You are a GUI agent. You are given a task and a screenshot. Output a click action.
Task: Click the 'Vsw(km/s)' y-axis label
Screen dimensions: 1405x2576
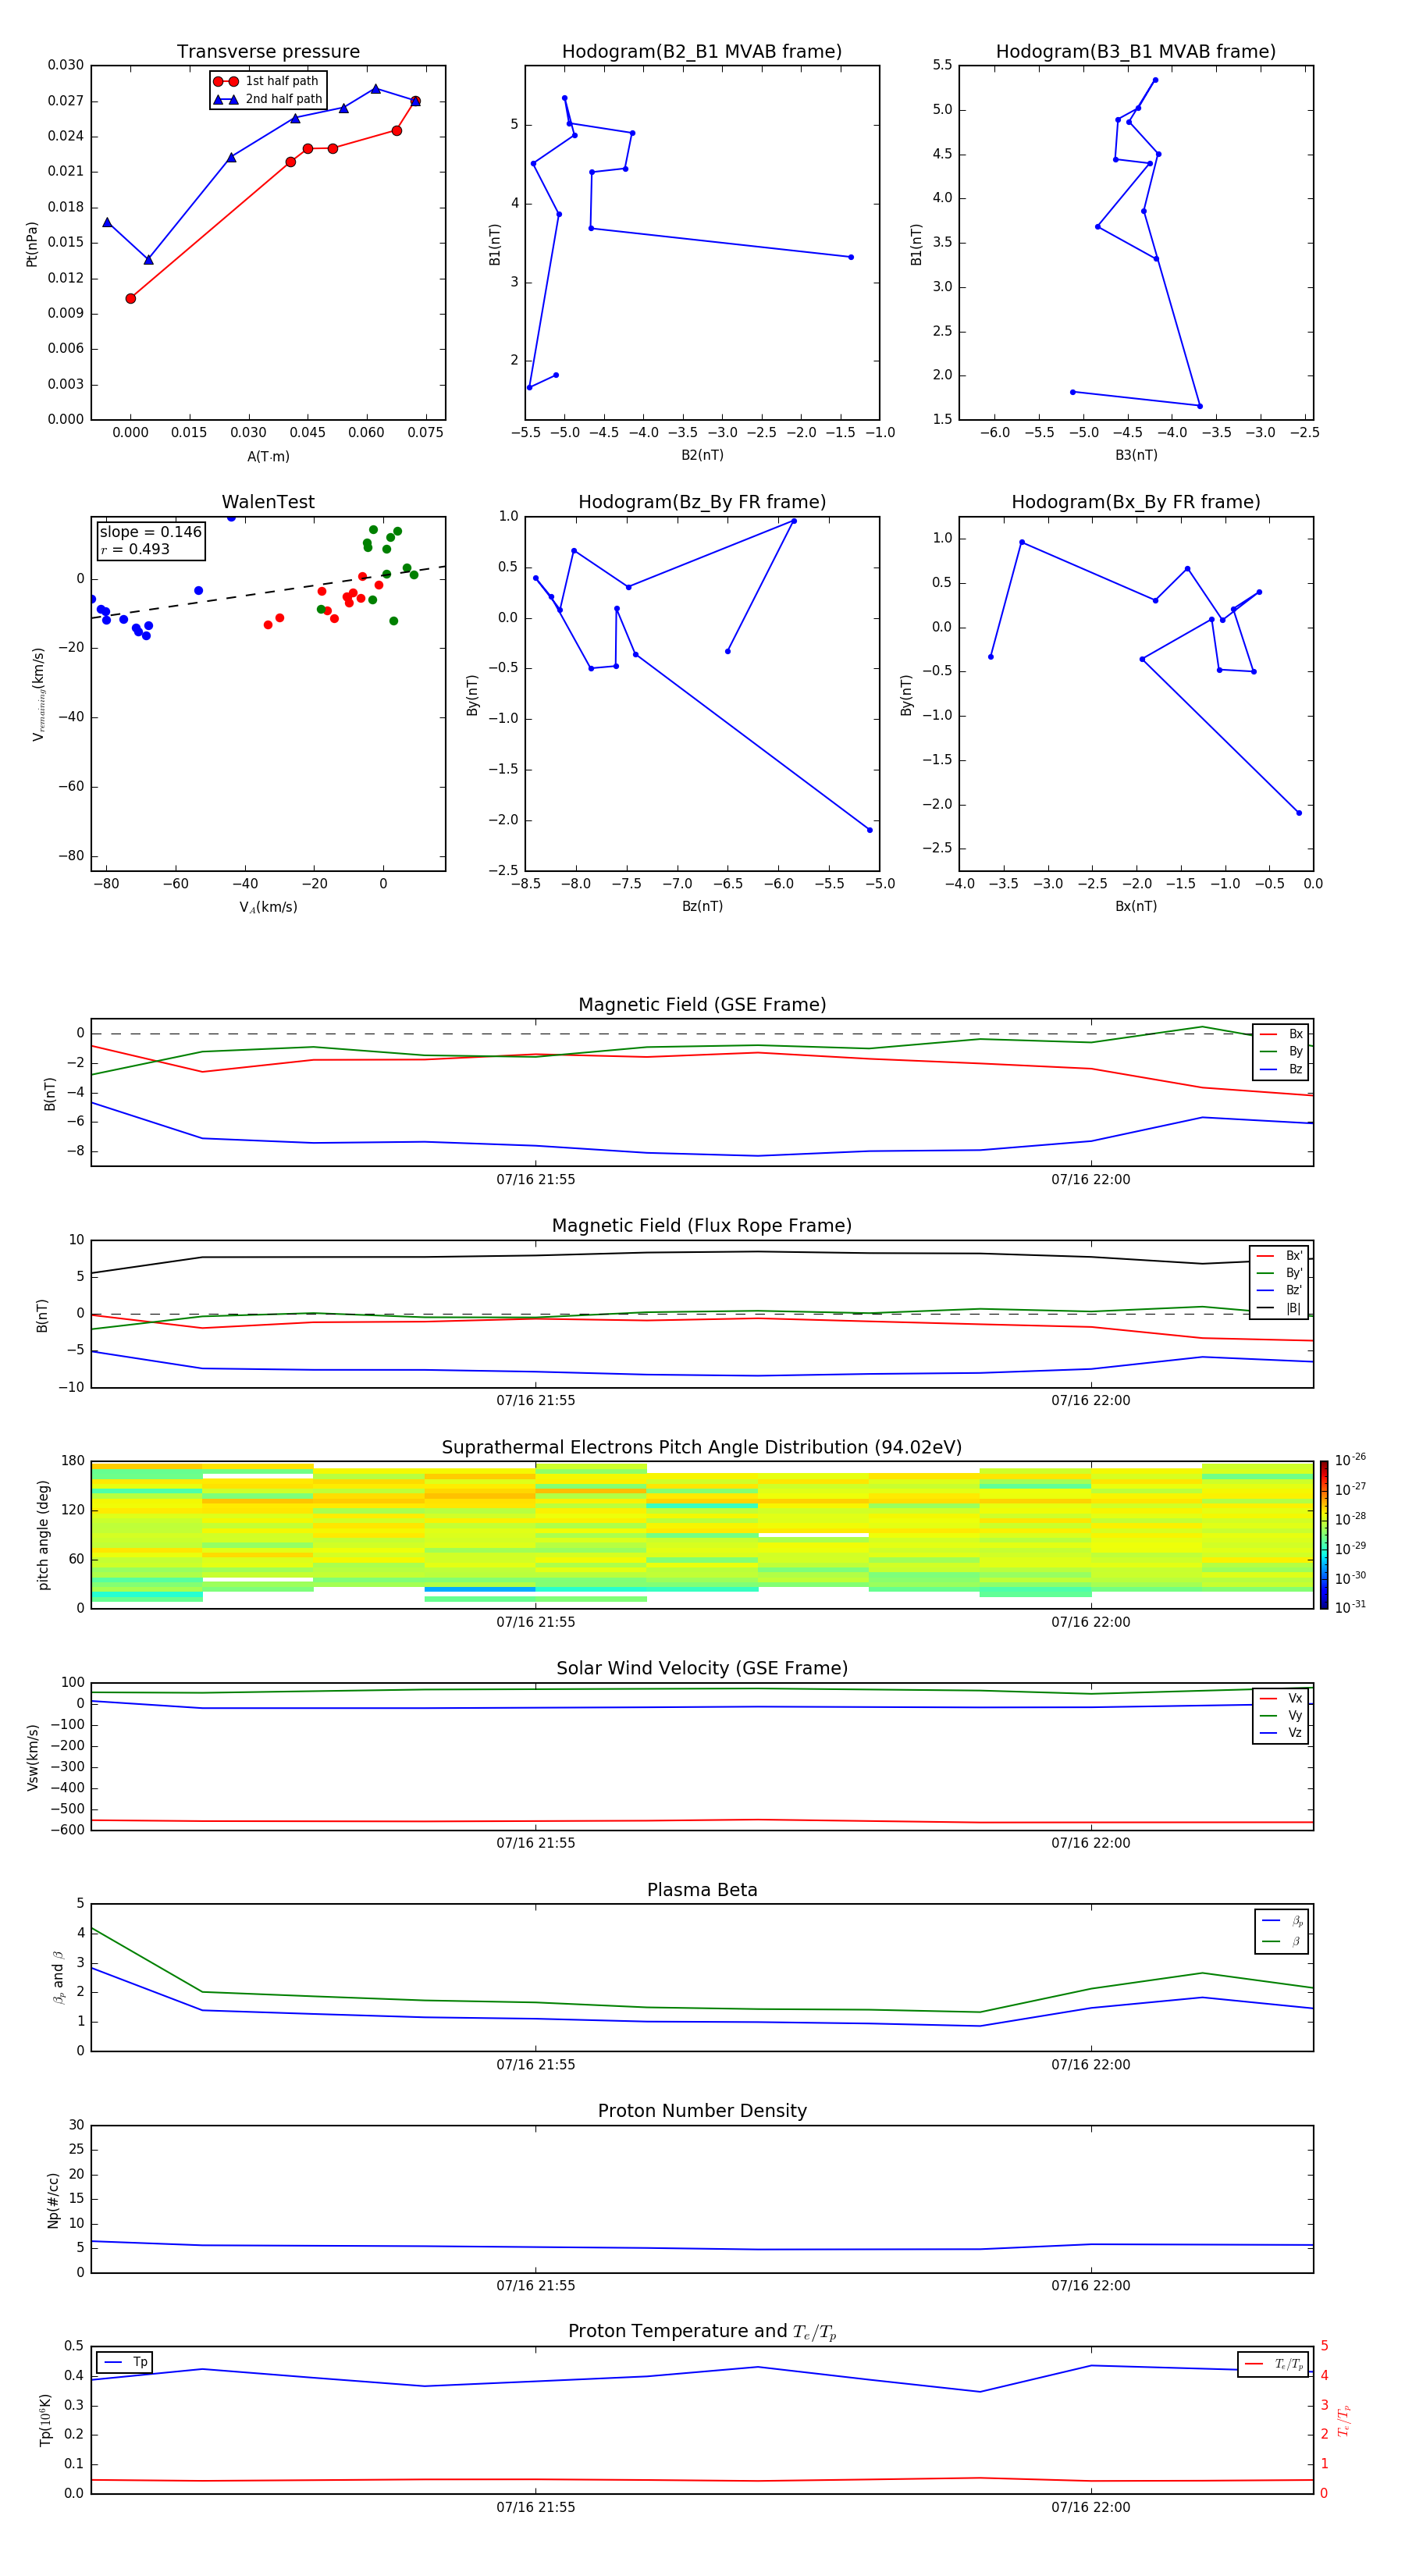(x=32, y=1756)
